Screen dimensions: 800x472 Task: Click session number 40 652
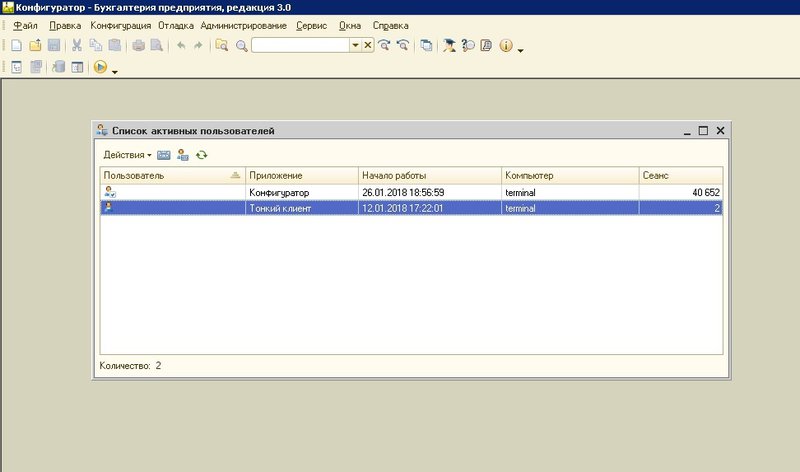706,192
